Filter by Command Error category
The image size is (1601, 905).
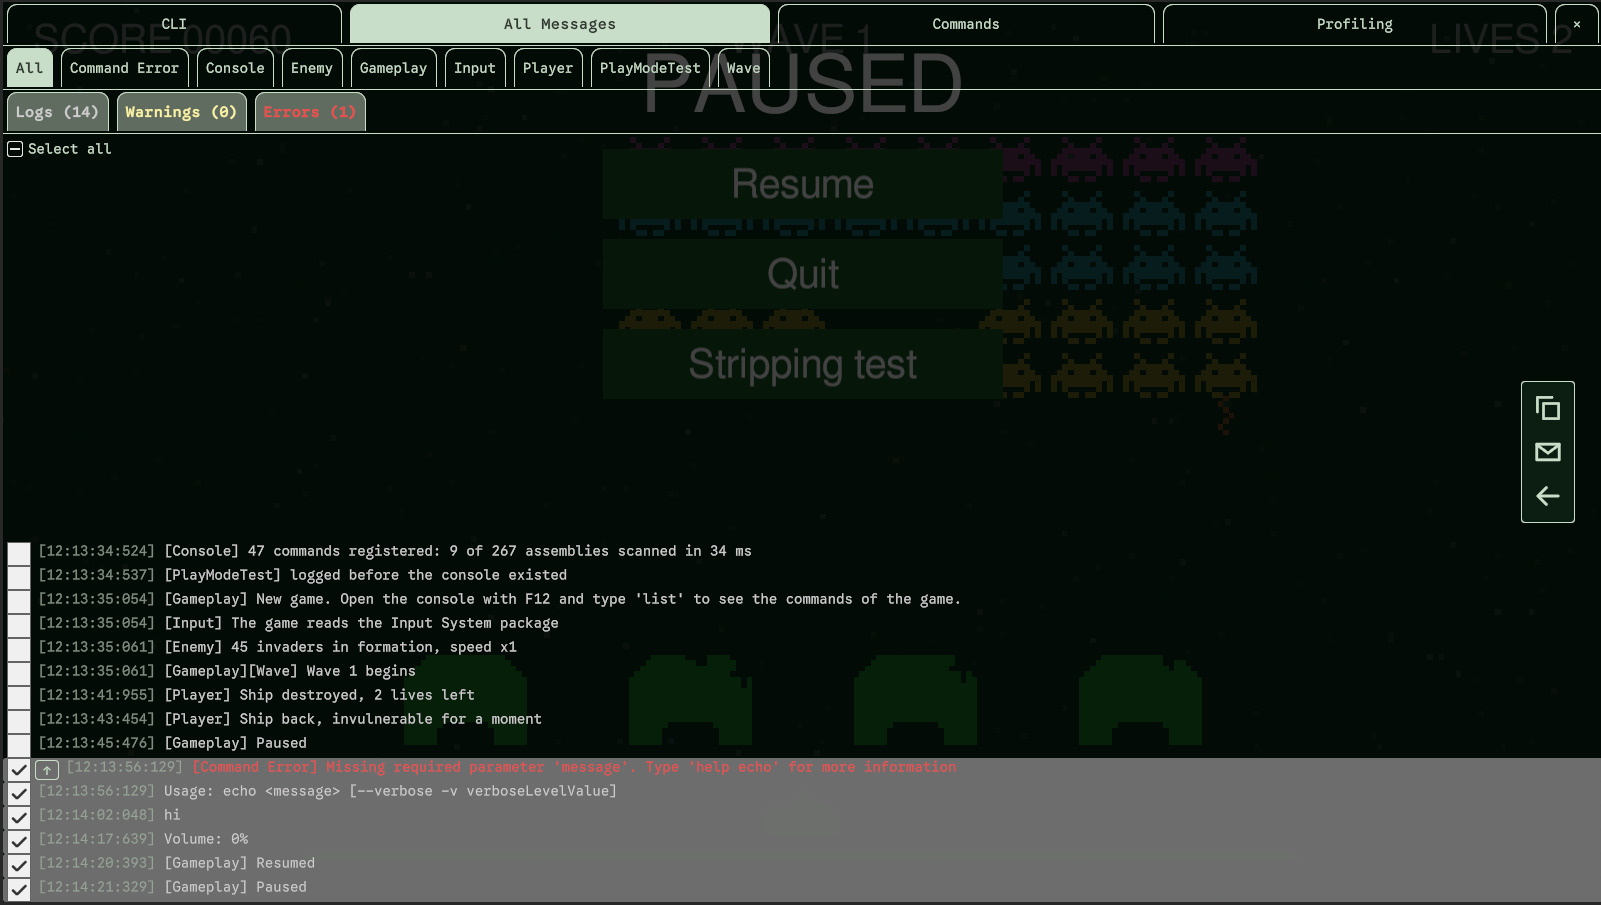pos(124,68)
